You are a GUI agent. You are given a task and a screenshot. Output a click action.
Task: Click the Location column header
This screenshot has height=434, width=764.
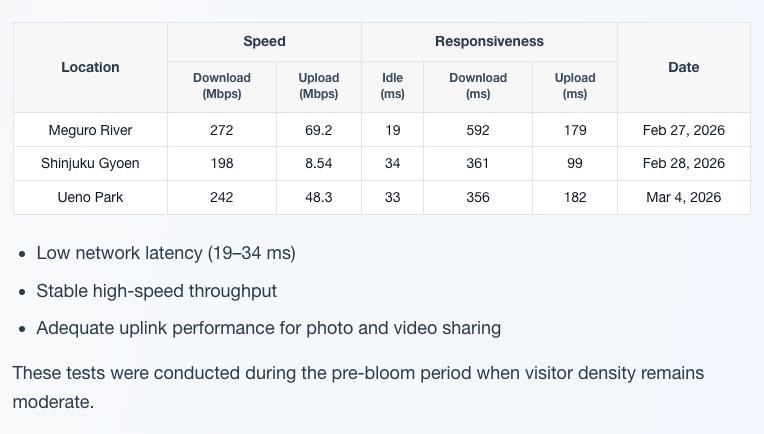tap(90, 67)
